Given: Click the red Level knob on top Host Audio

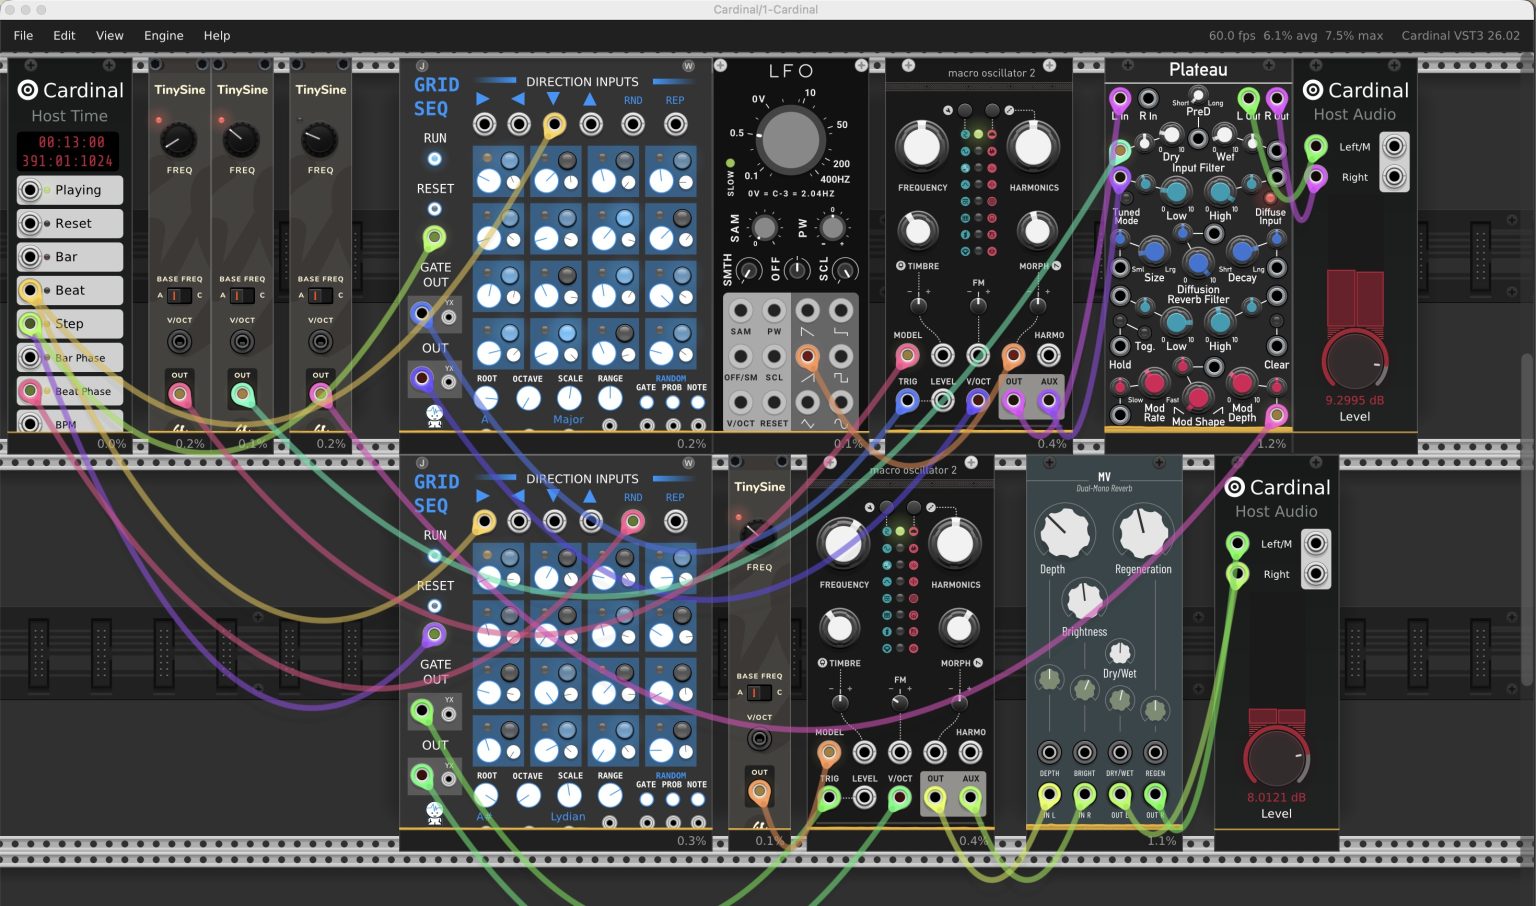Looking at the screenshot, I should 1354,362.
